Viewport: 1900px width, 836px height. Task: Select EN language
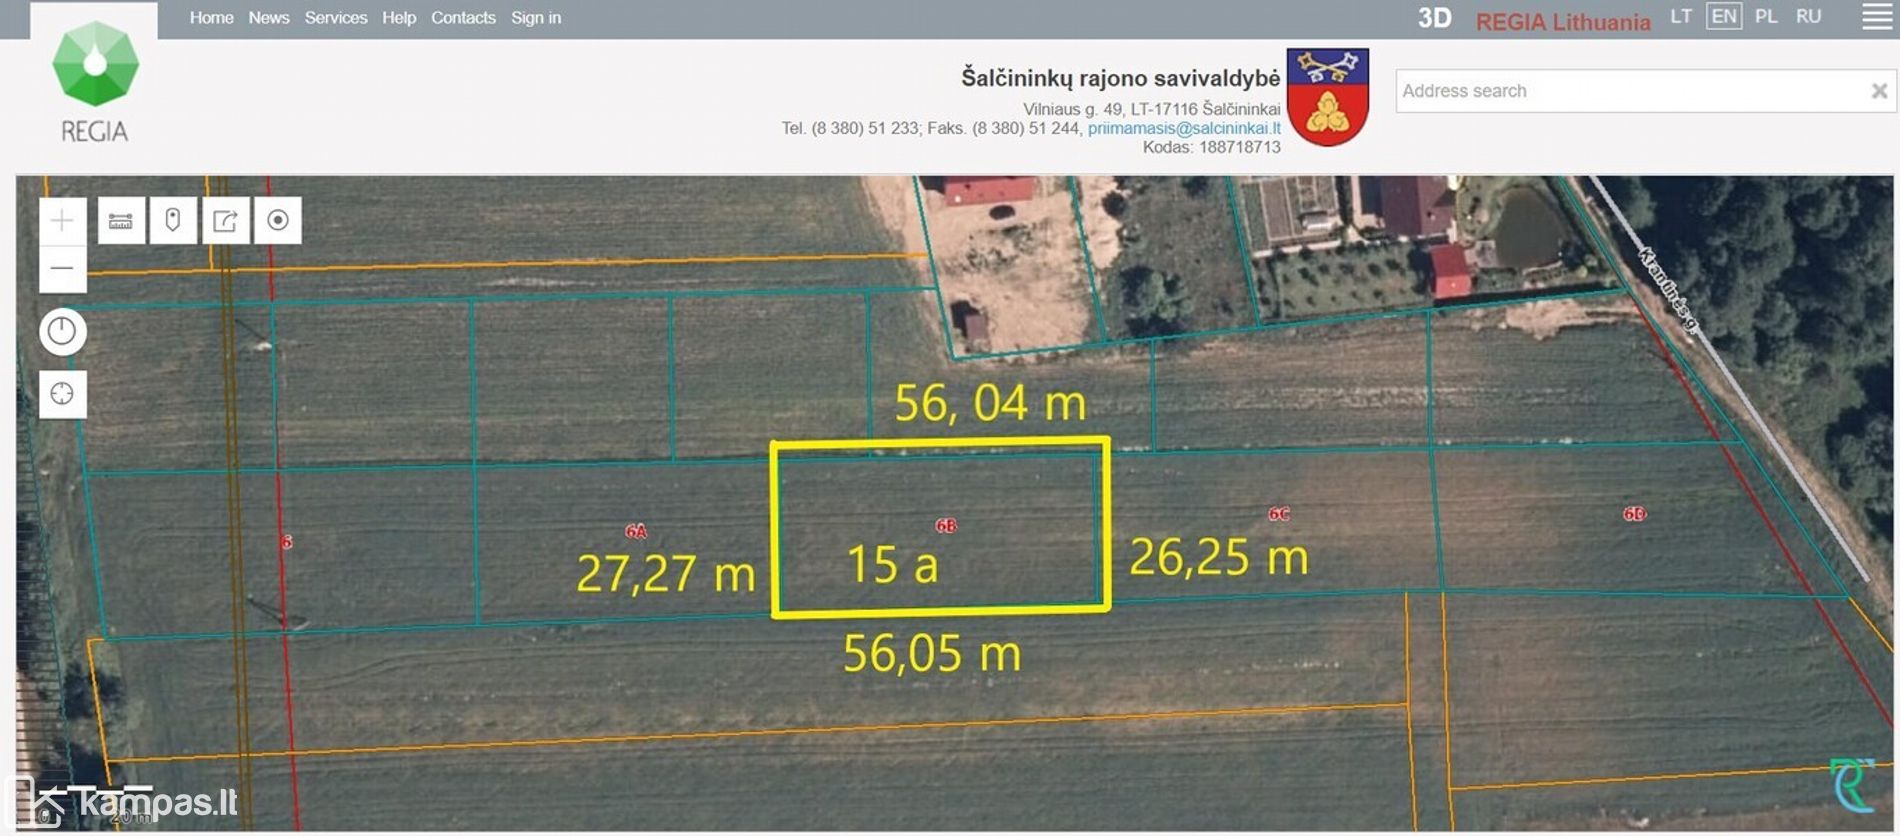point(1724,16)
